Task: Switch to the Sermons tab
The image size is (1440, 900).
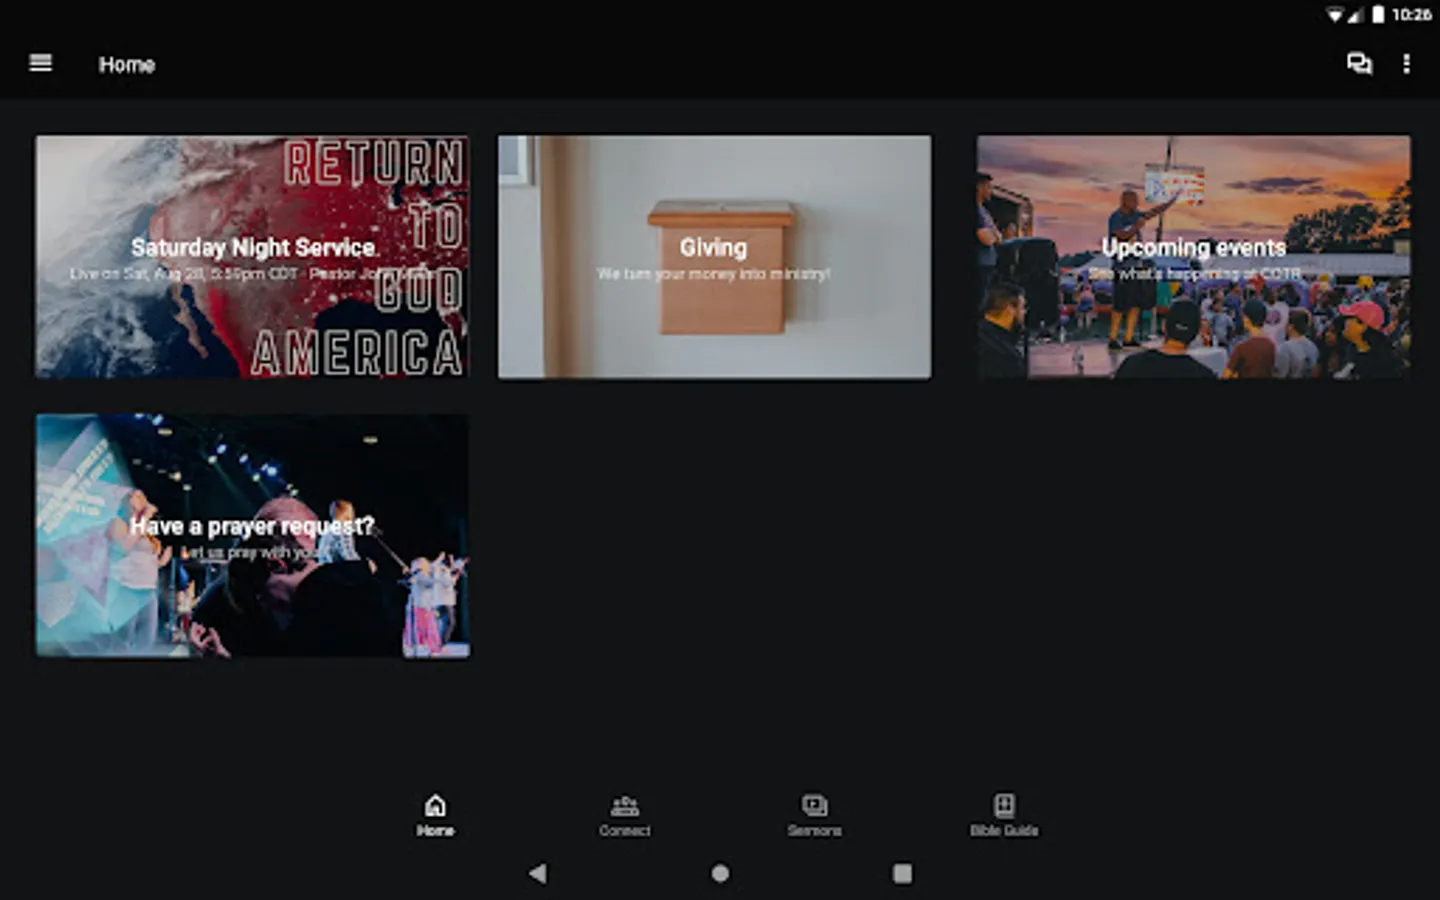Action: tap(814, 815)
